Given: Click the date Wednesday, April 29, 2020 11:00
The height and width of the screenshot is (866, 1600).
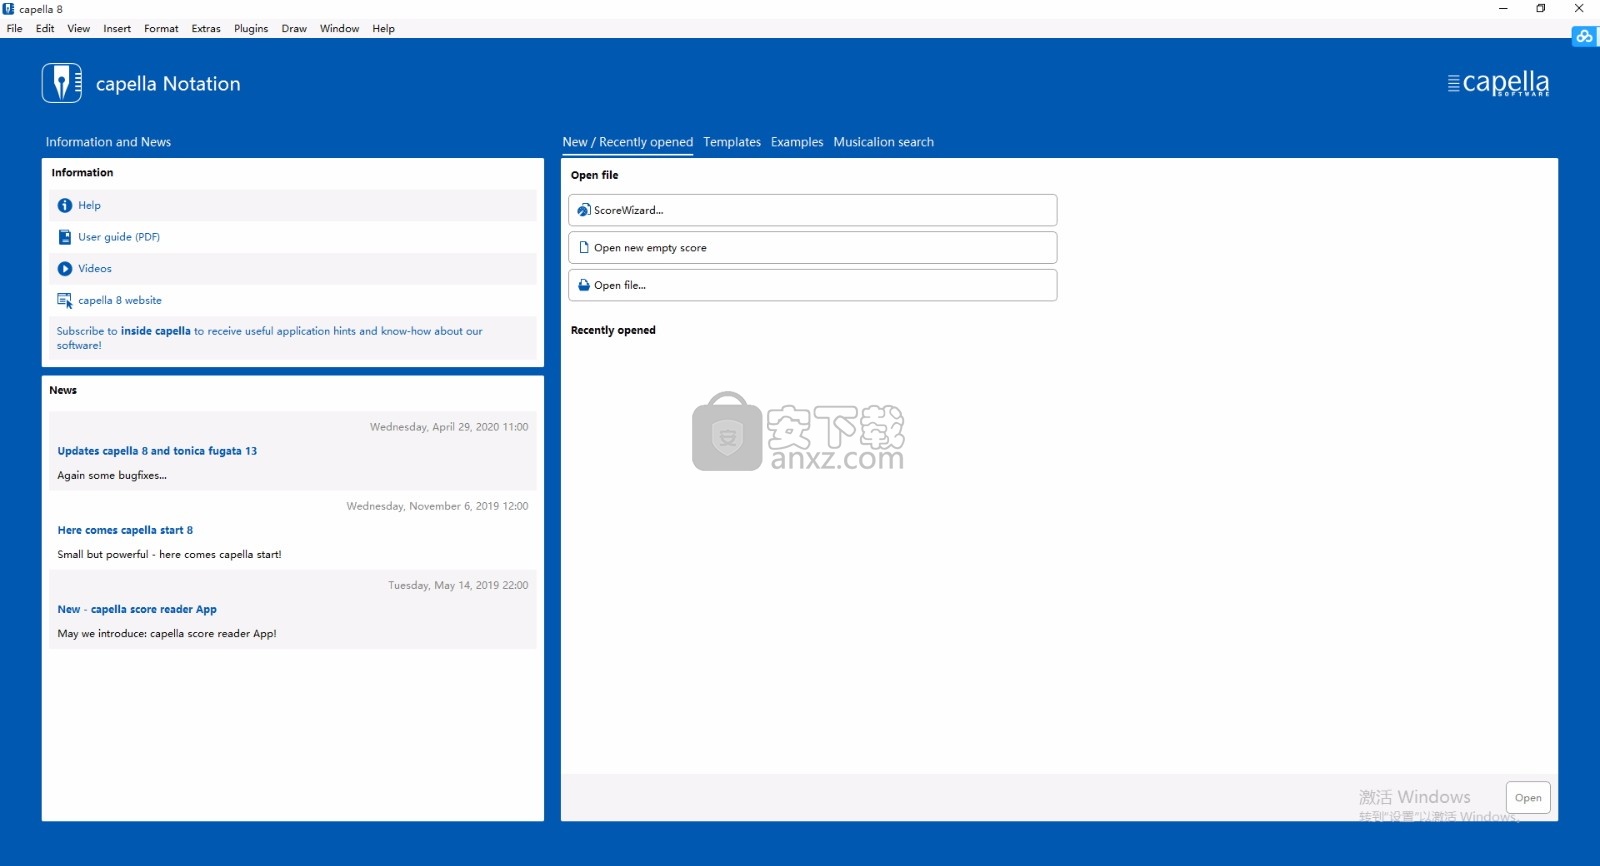Looking at the screenshot, I should pos(449,427).
